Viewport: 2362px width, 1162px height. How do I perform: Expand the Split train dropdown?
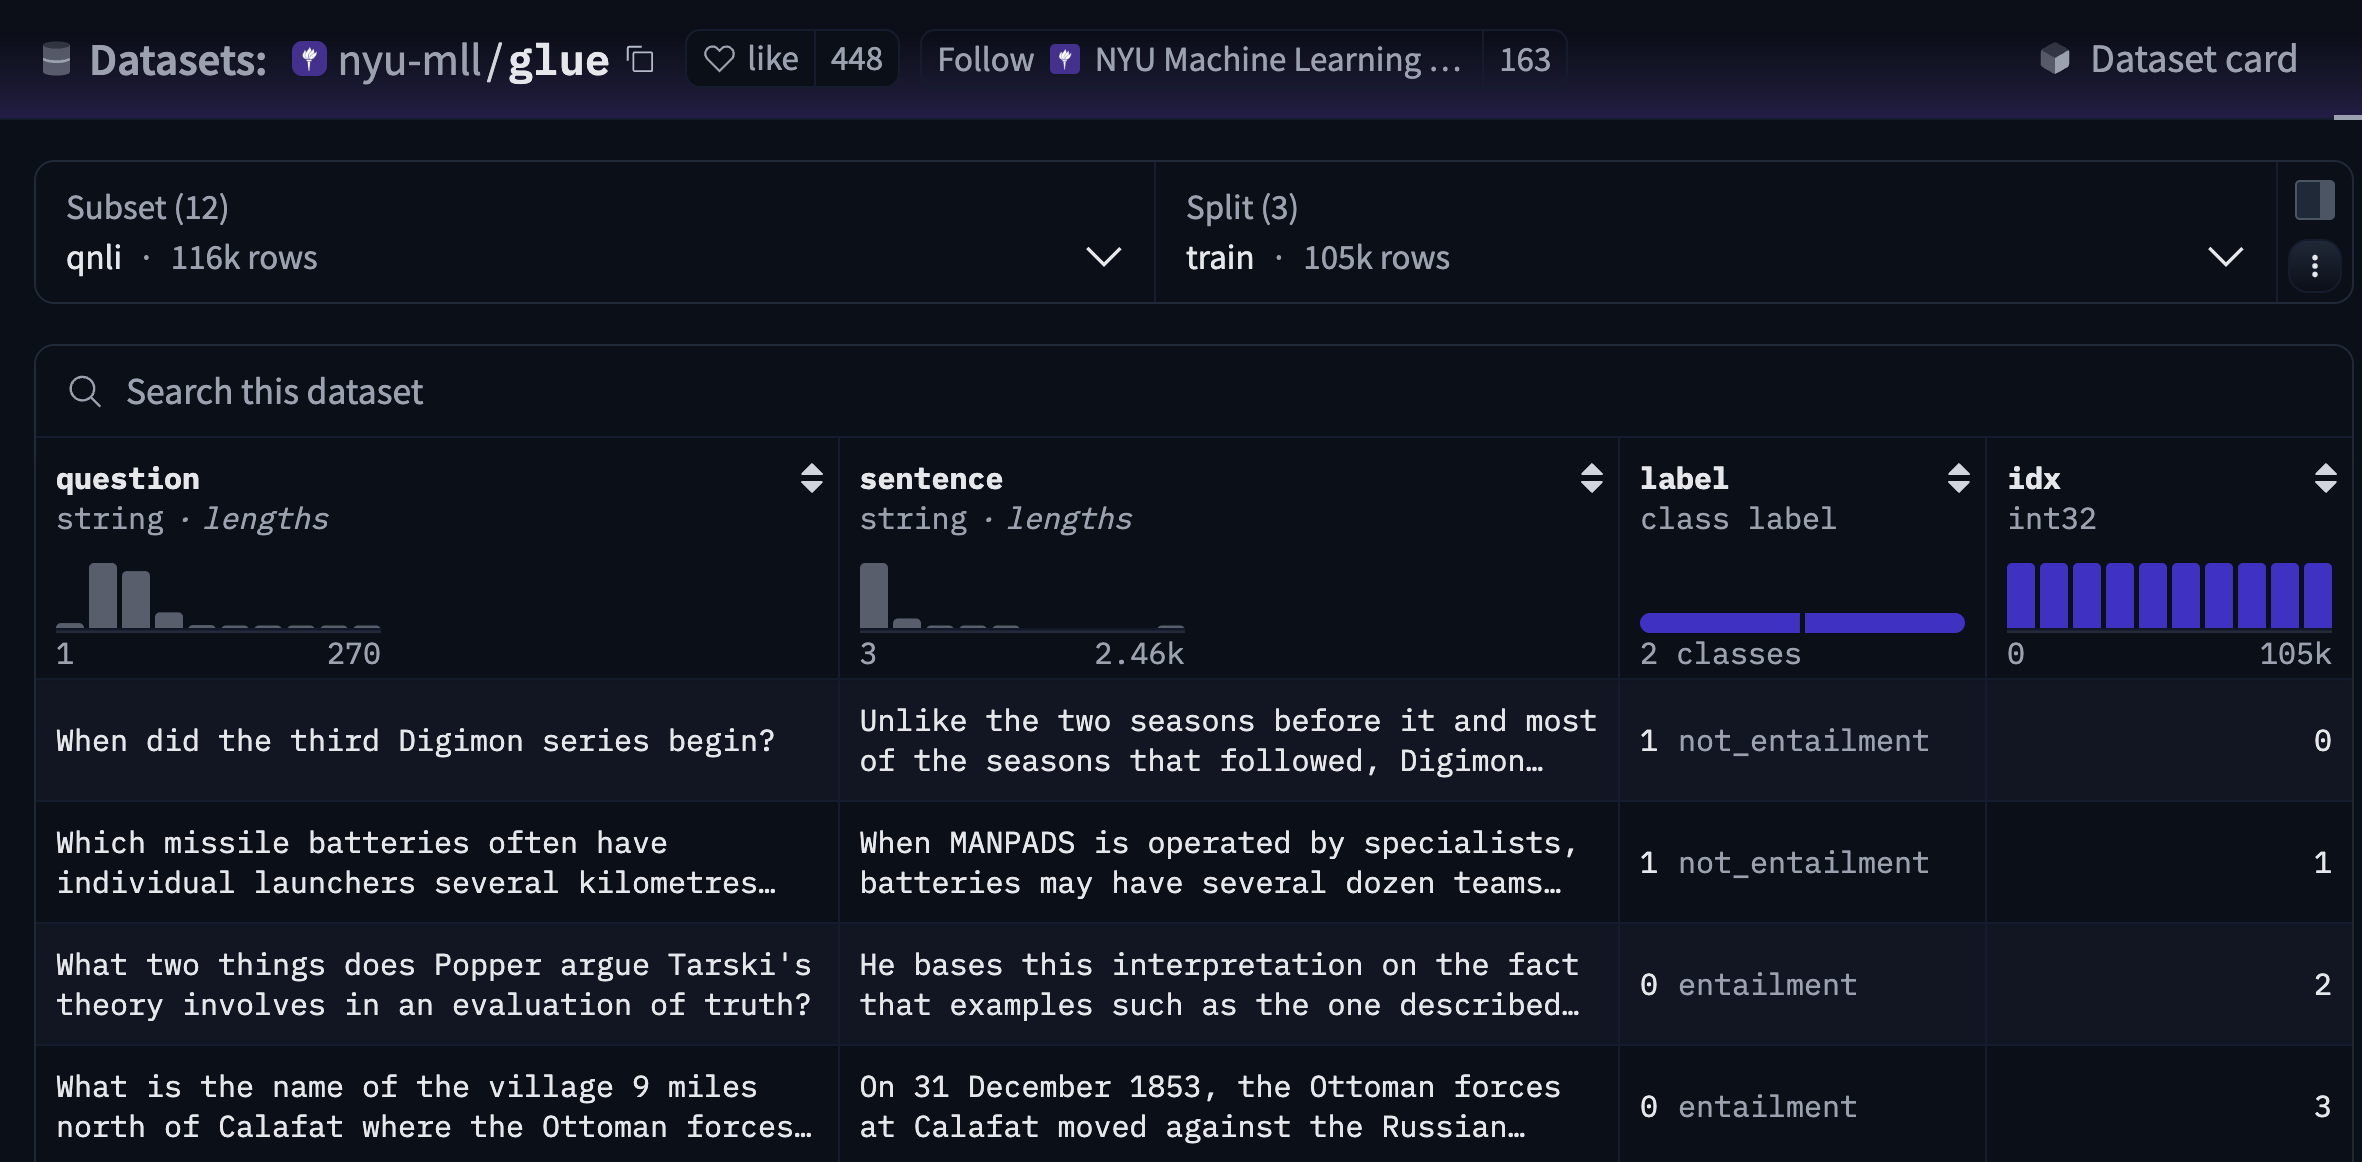[2225, 257]
